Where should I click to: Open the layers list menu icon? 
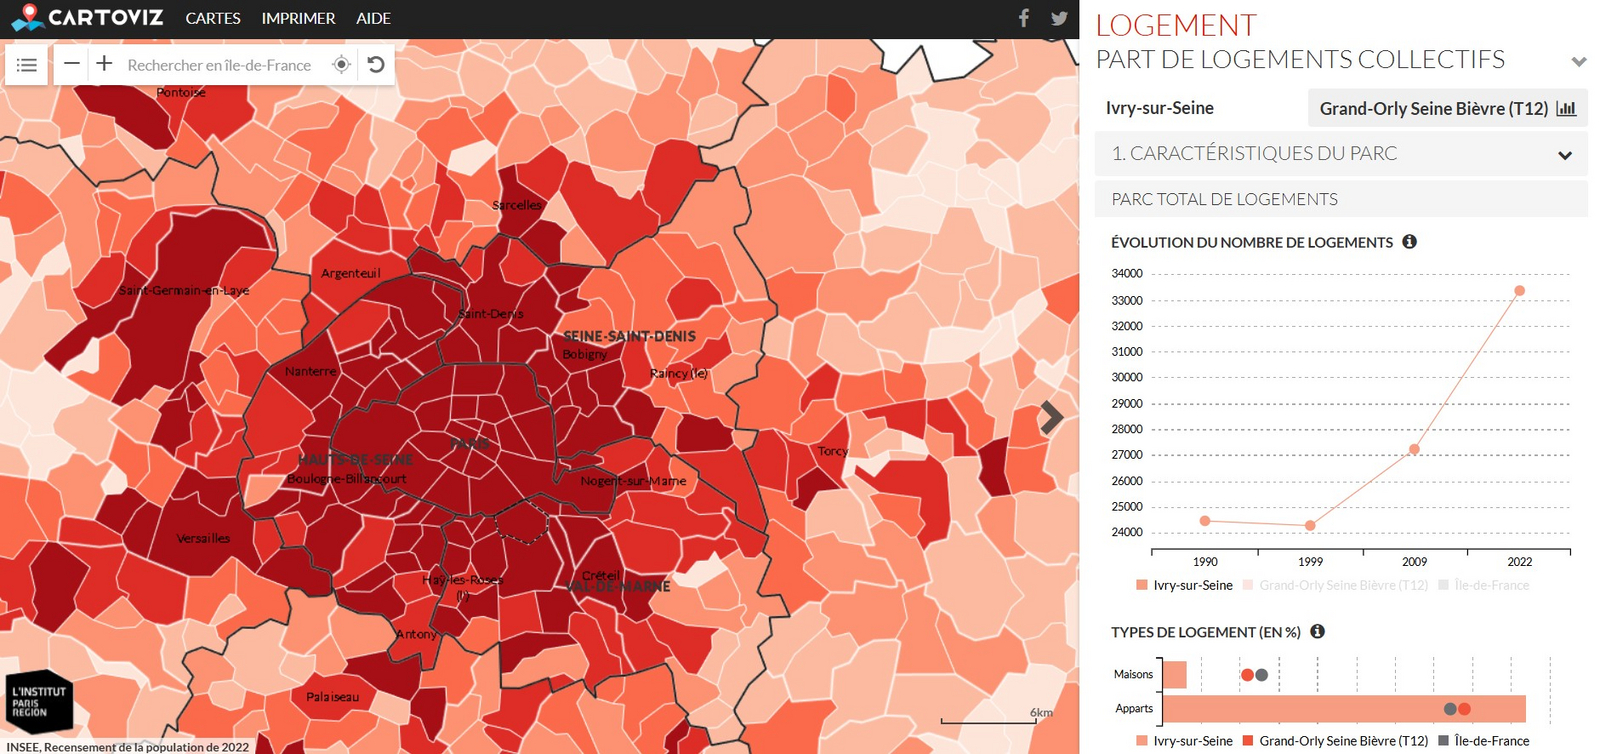pyautogui.click(x=27, y=65)
